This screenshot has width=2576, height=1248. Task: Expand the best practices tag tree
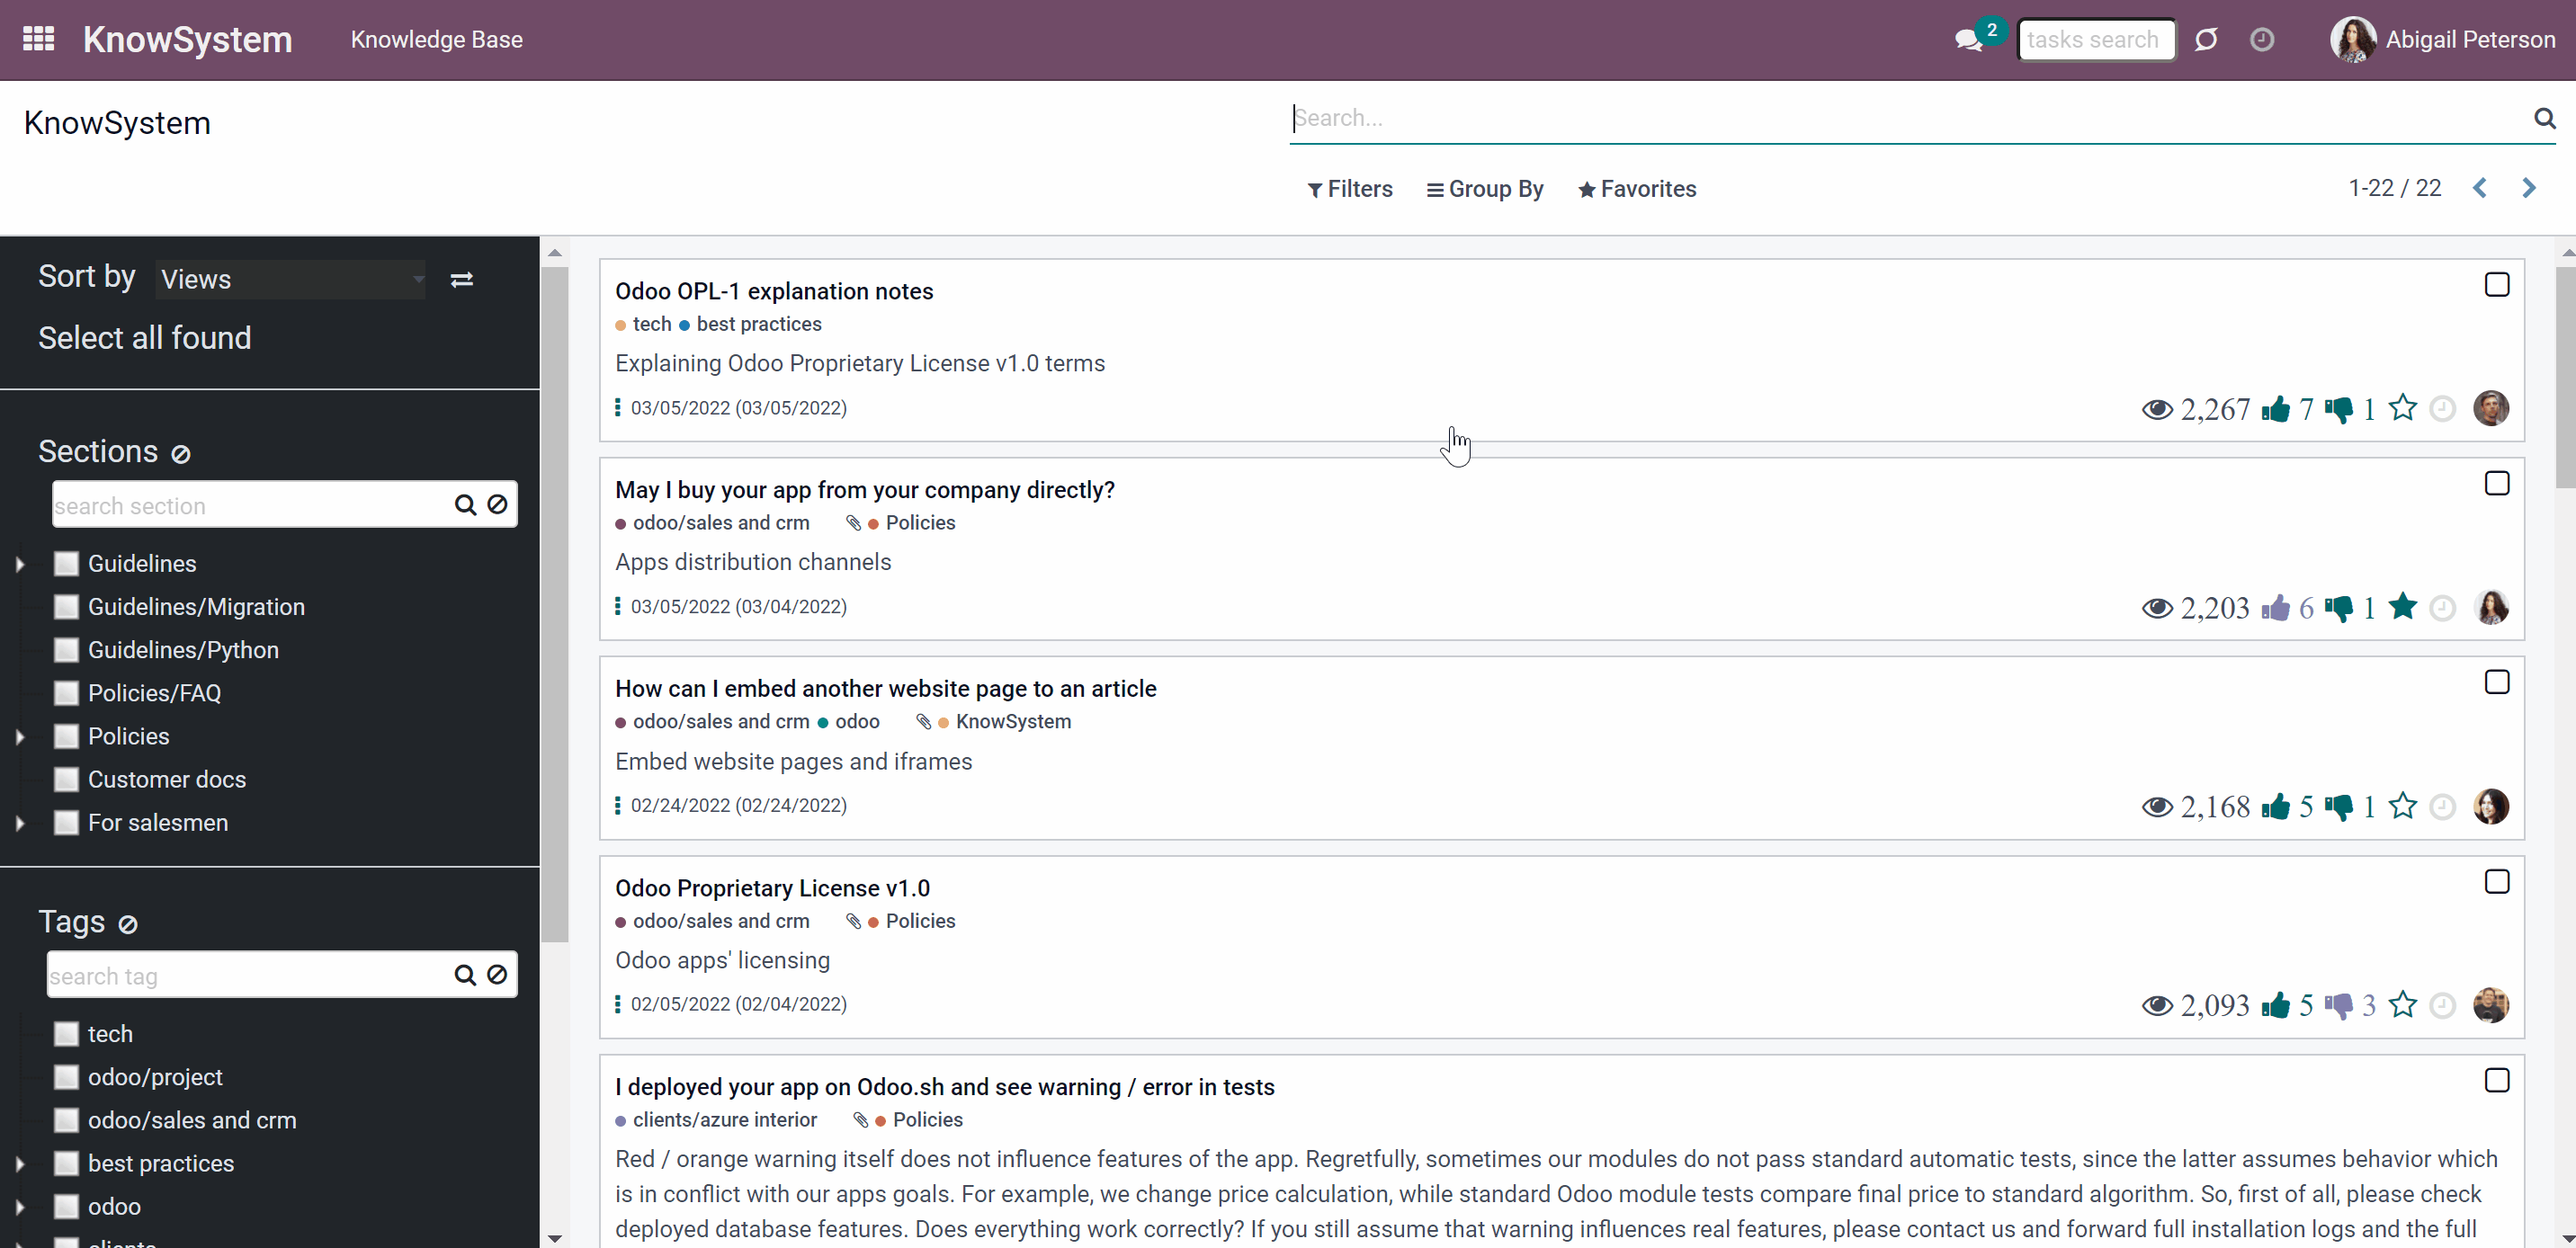[20, 1164]
